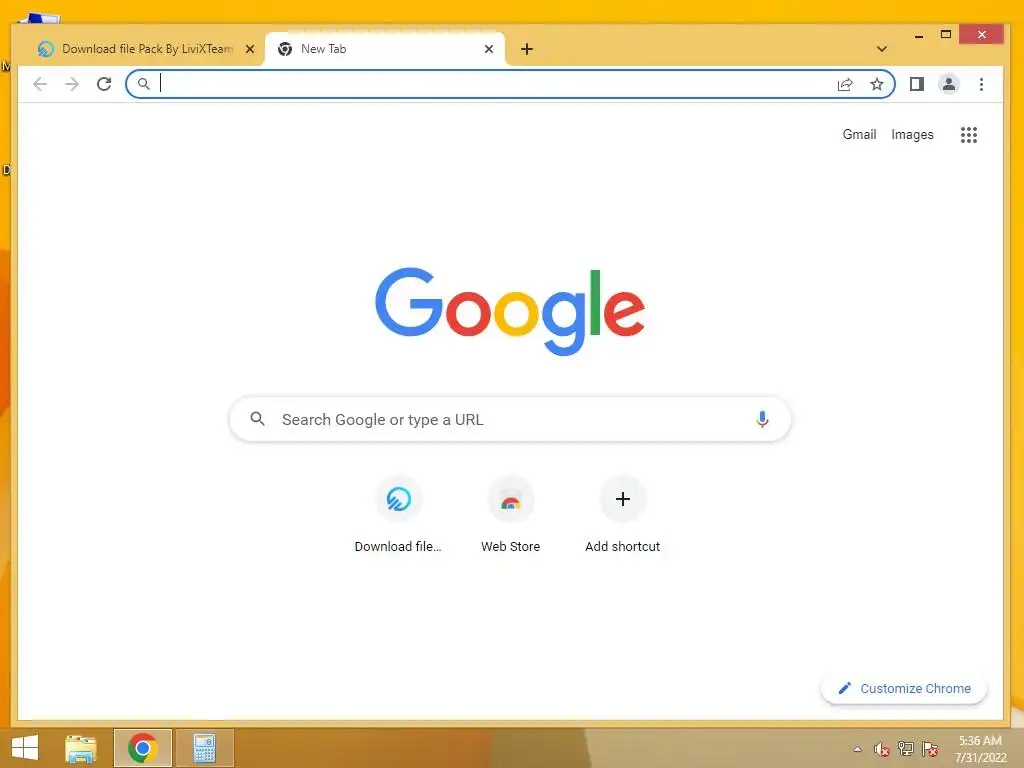This screenshot has height=768, width=1024.
Task: Click the search icon in the address bar
Action: pos(144,84)
